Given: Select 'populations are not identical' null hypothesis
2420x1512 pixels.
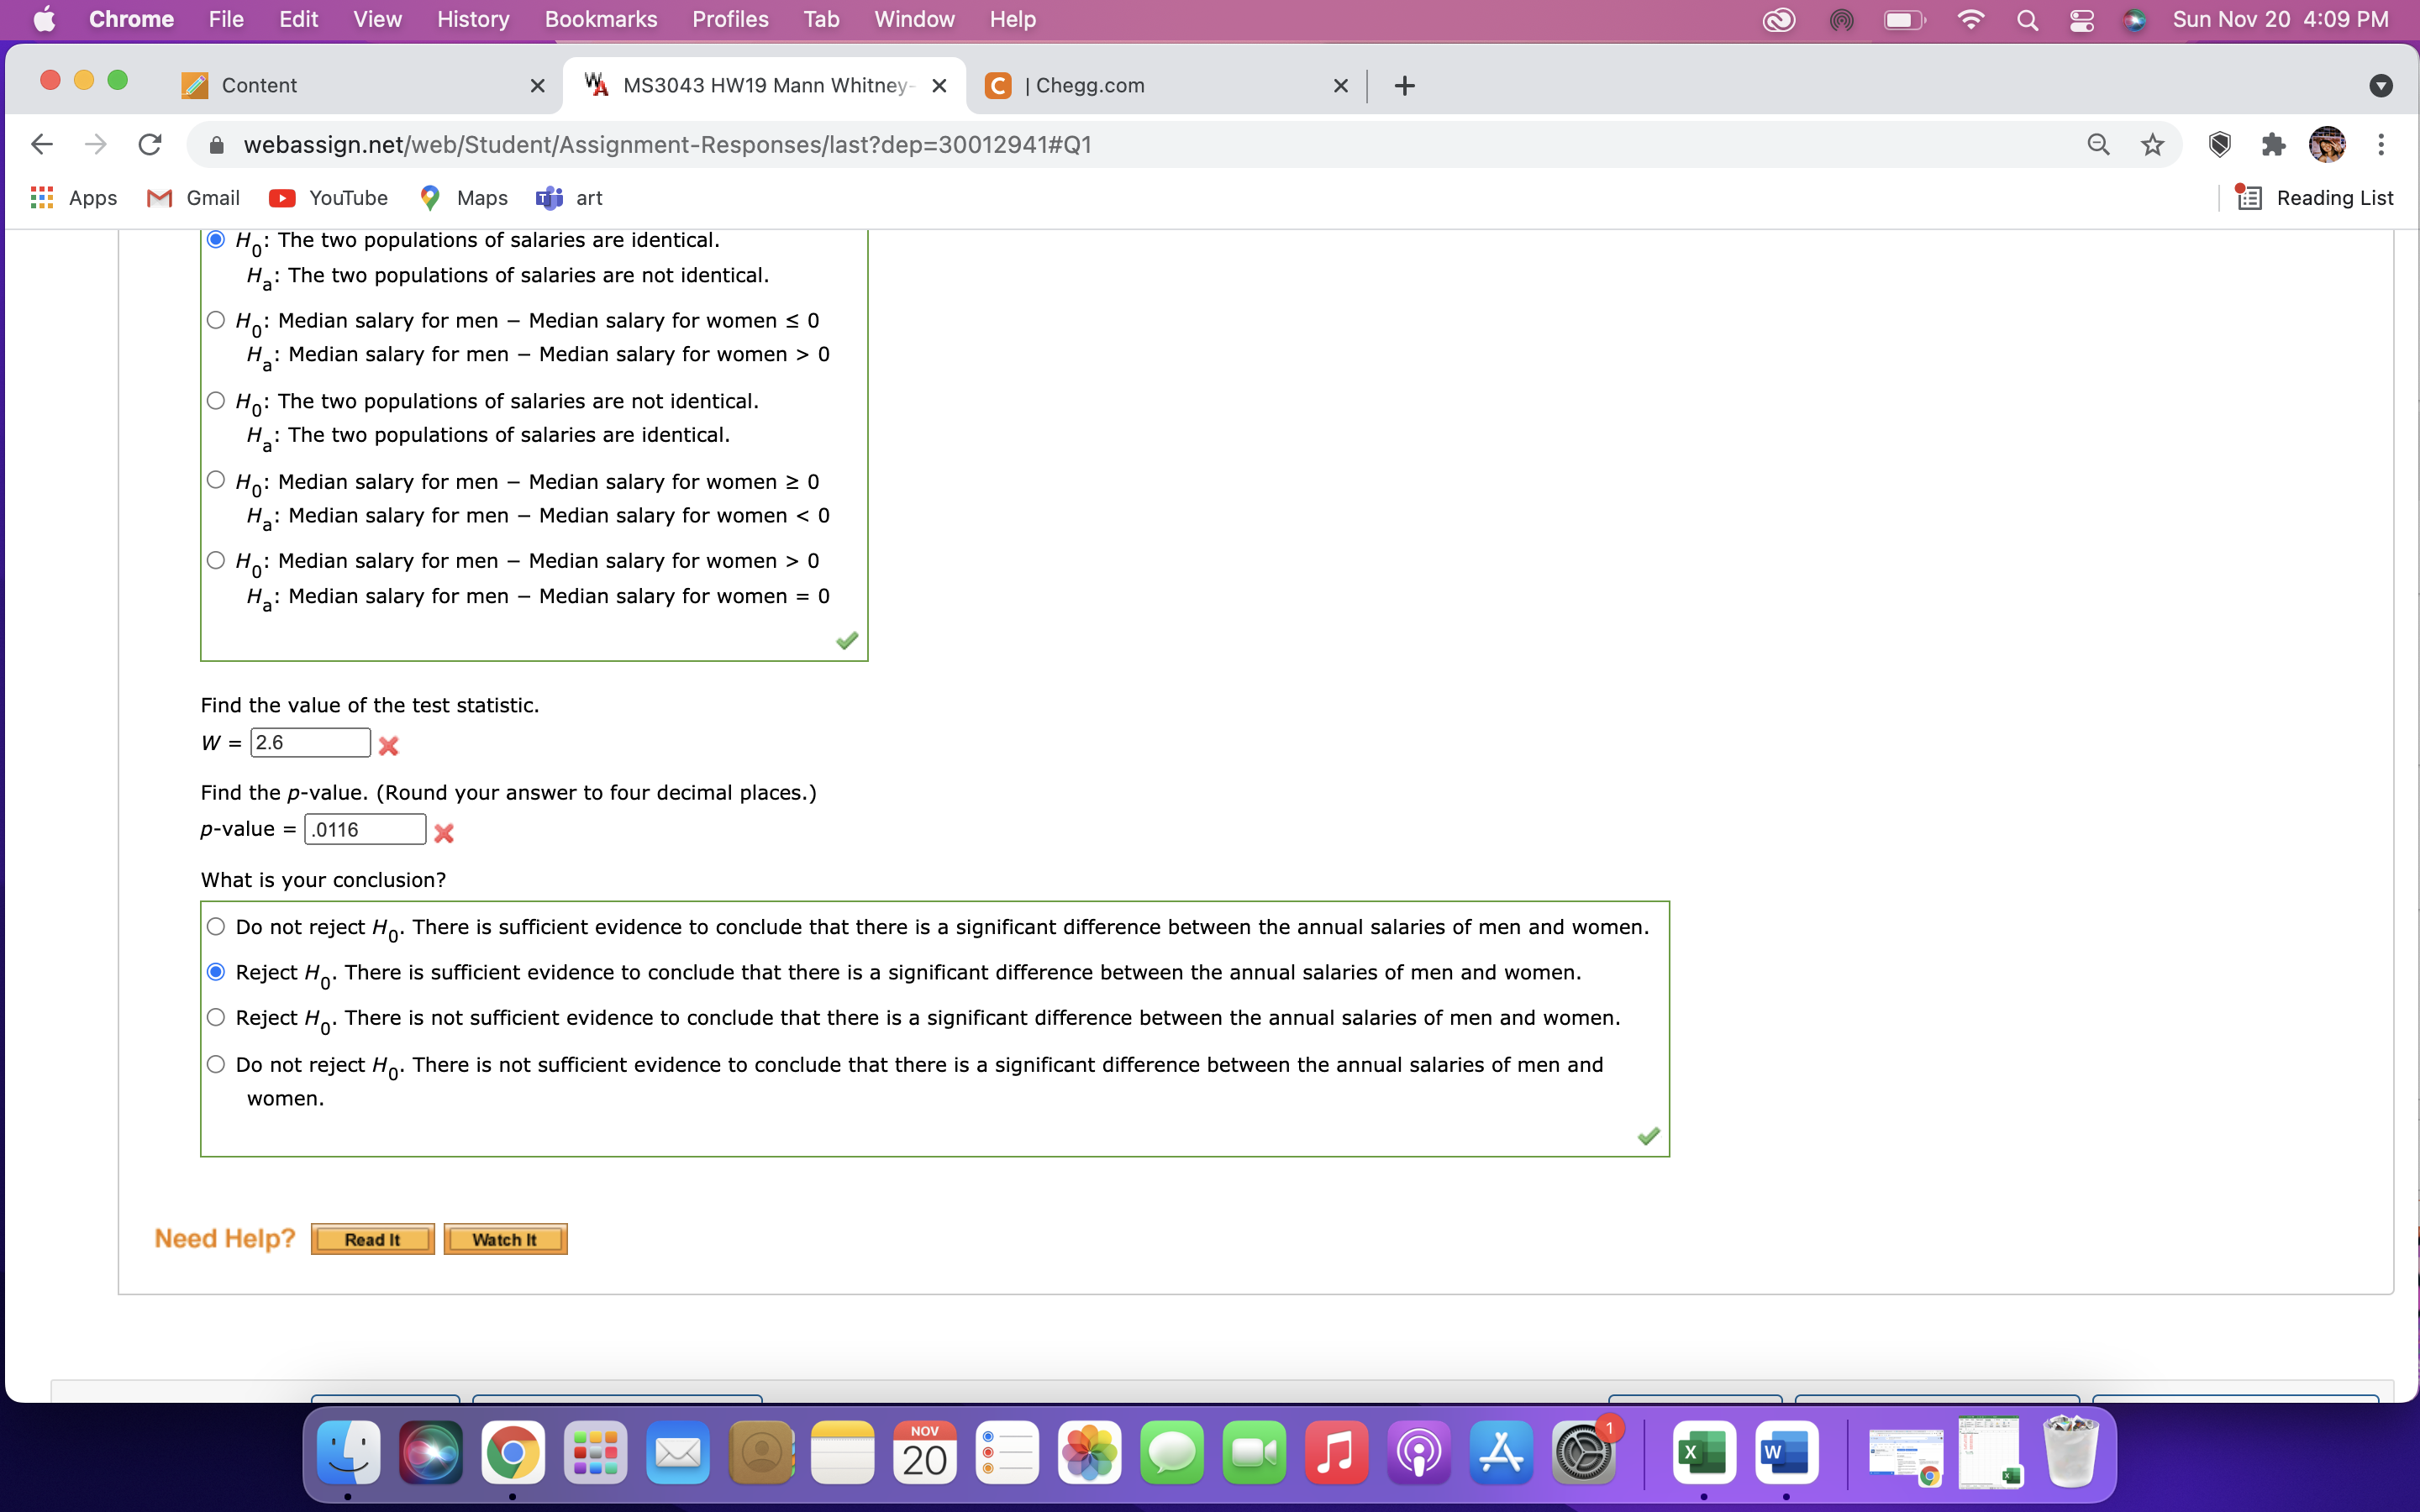Looking at the screenshot, I should click(x=216, y=401).
